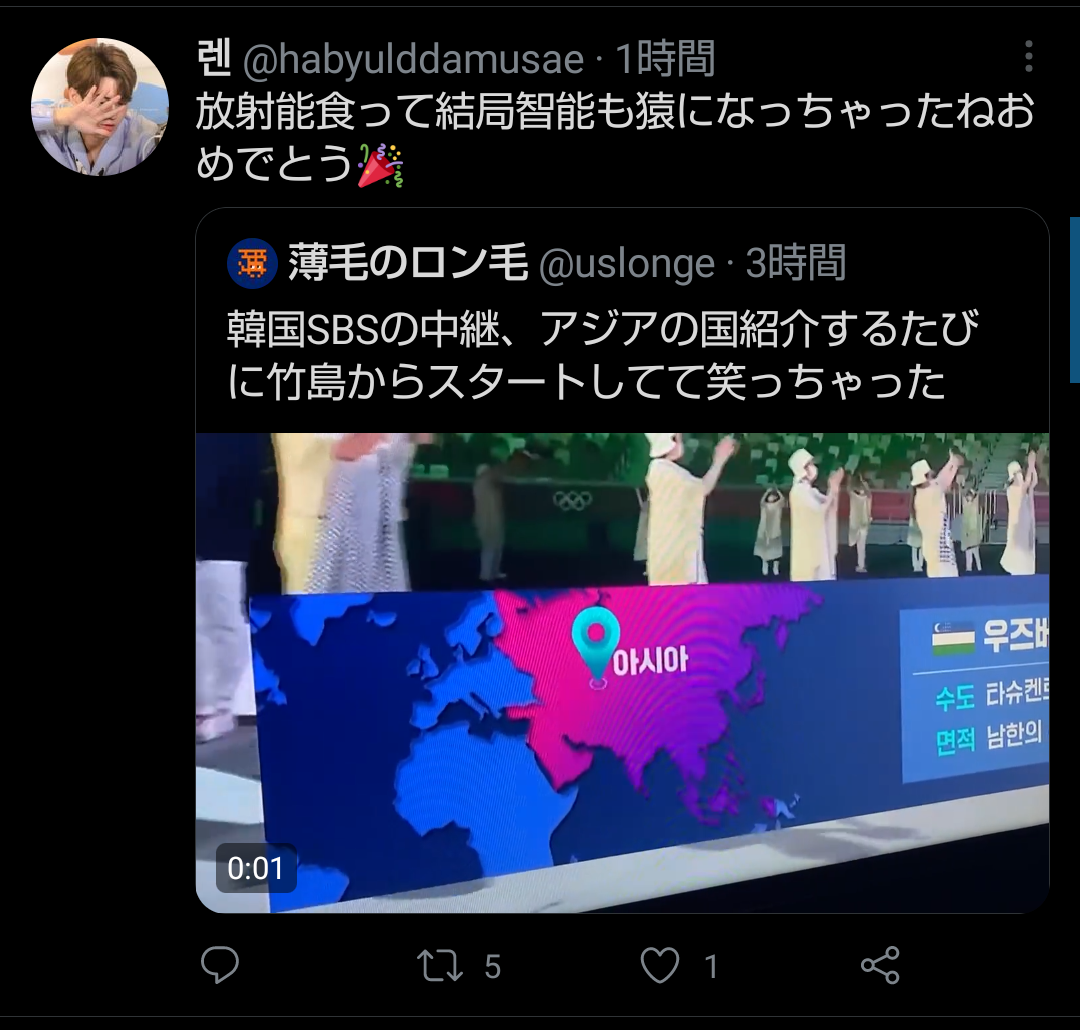Screen dimensions: 1080x1030
Task: Open the 렌 profile avatar photo
Action: coord(100,107)
